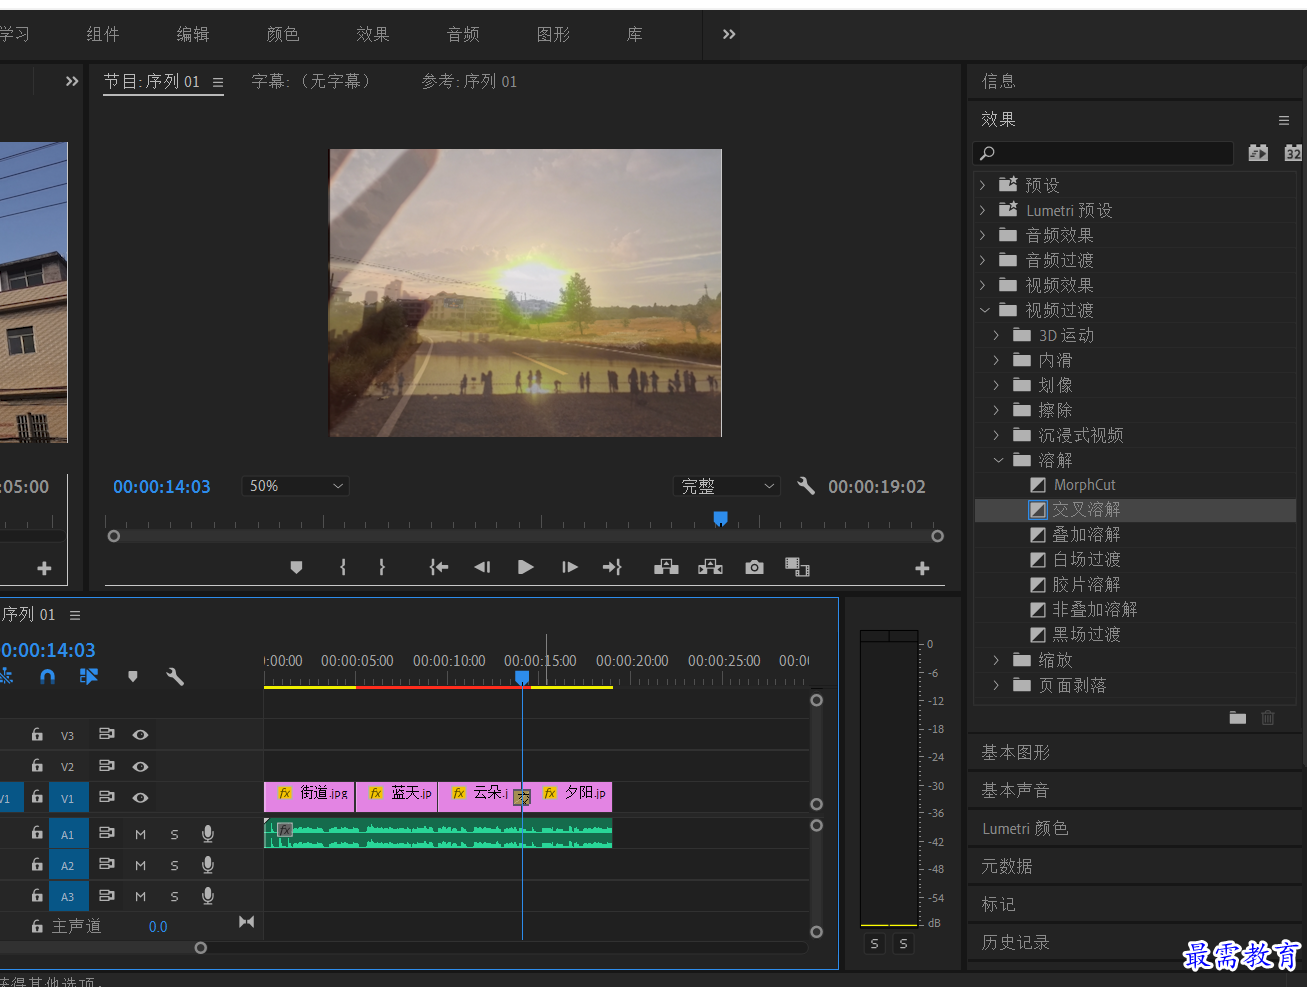Switch to 颜色 workspace
The height and width of the screenshot is (987, 1307).
tap(283, 34)
